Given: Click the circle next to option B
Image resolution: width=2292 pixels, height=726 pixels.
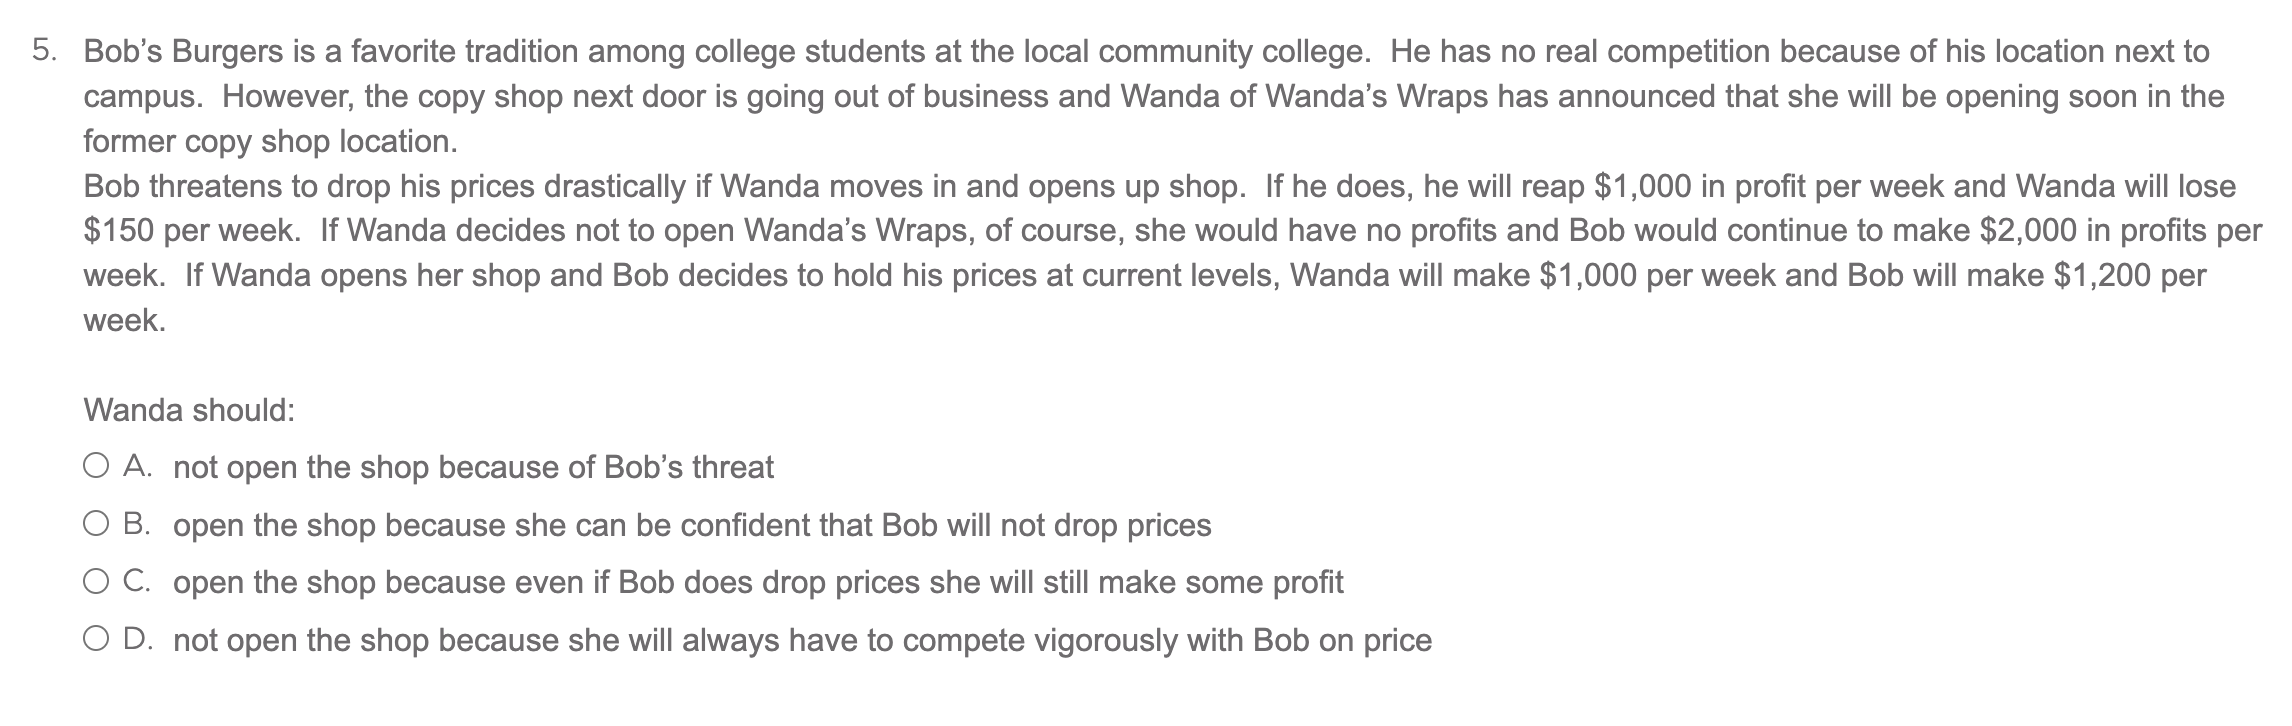Looking at the screenshot, I should pos(96,521).
